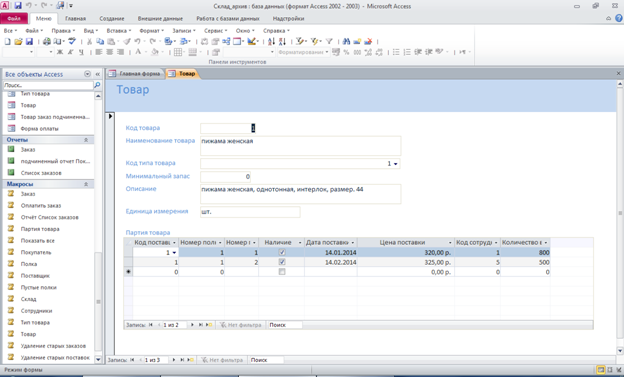Click the Undo arrow in the Menu toolbar
The width and height of the screenshot is (624, 377).
(137, 41)
